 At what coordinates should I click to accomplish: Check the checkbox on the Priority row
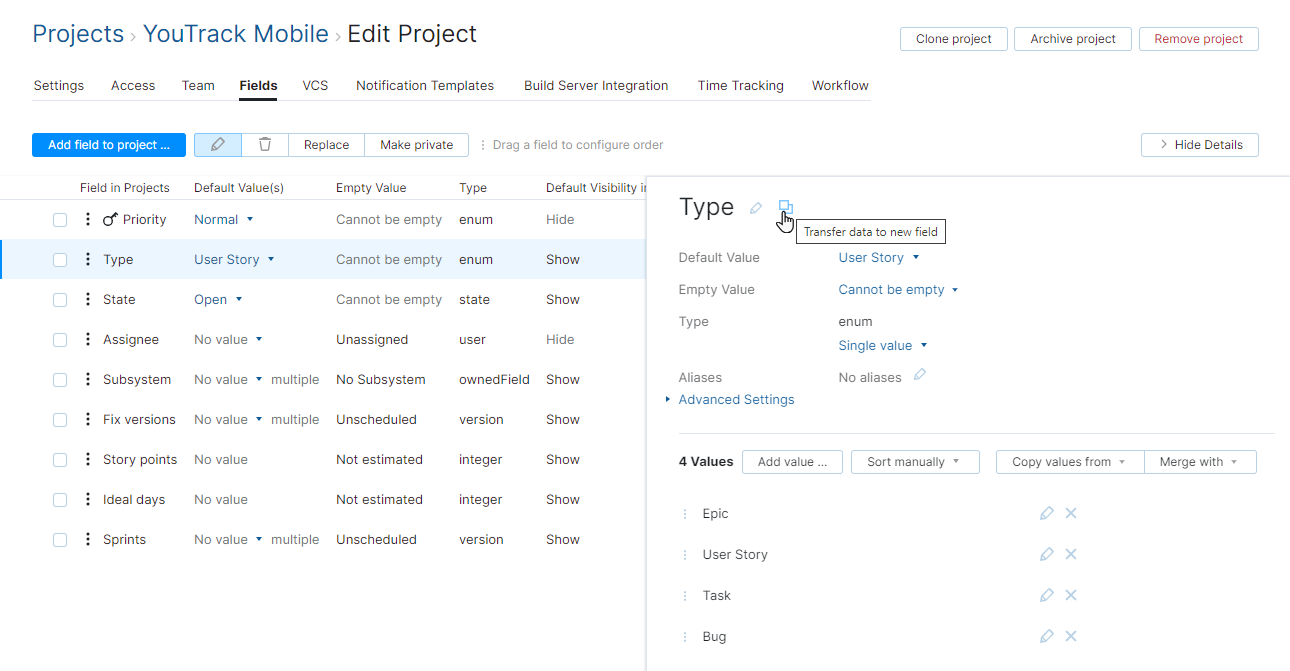59,219
